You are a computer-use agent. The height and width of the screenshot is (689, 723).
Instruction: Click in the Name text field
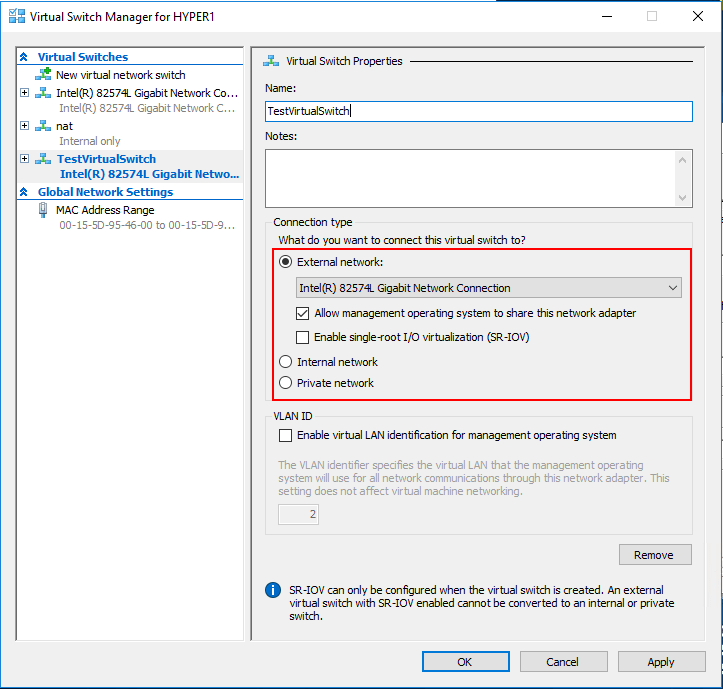[x=479, y=111]
